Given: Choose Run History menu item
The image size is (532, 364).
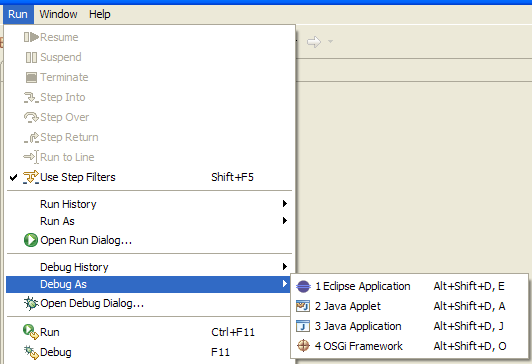Looking at the screenshot, I should 149,204.
